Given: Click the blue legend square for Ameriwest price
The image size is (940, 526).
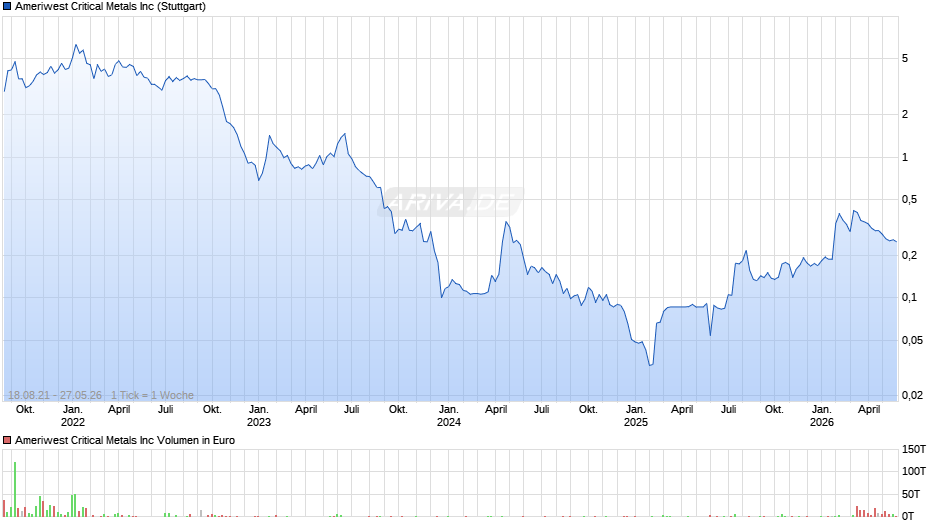Looking at the screenshot, I should (7, 7).
